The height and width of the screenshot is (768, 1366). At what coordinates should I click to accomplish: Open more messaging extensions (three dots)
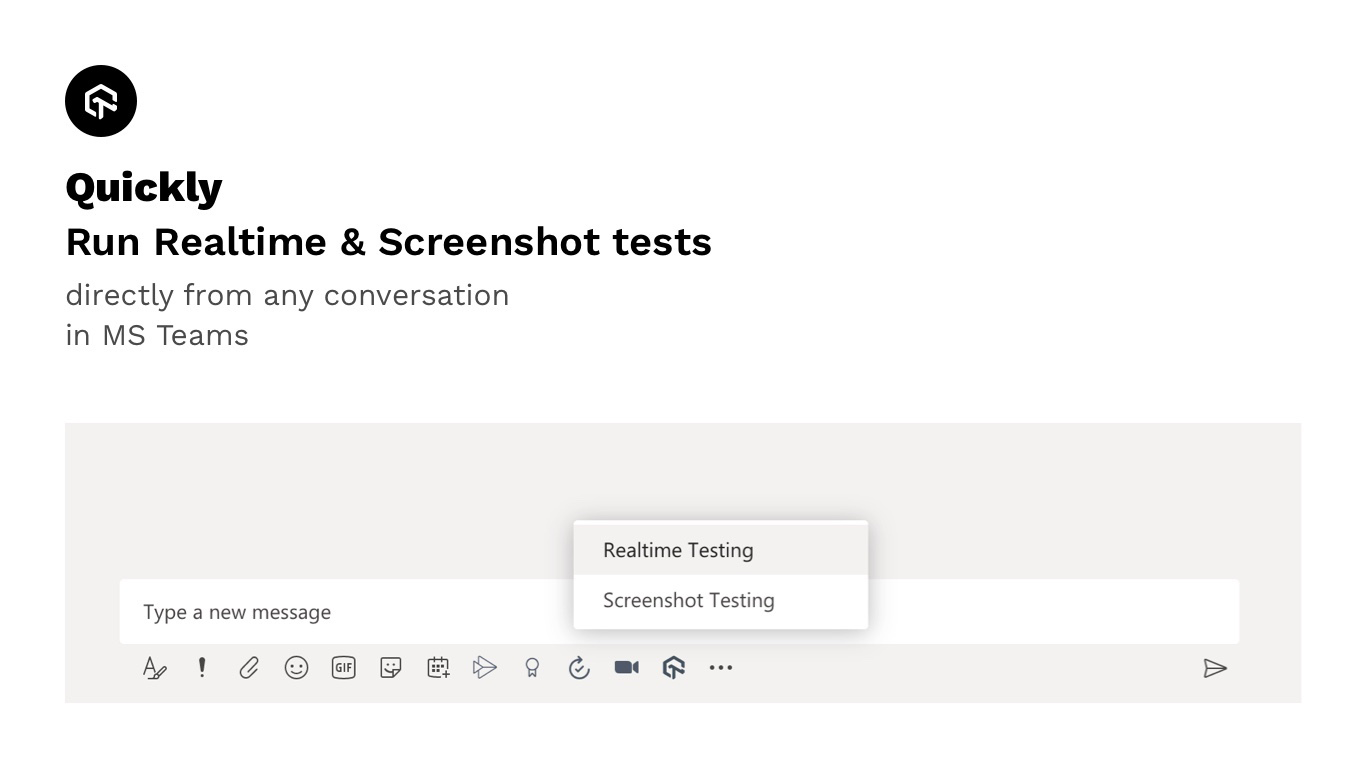pos(721,668)
